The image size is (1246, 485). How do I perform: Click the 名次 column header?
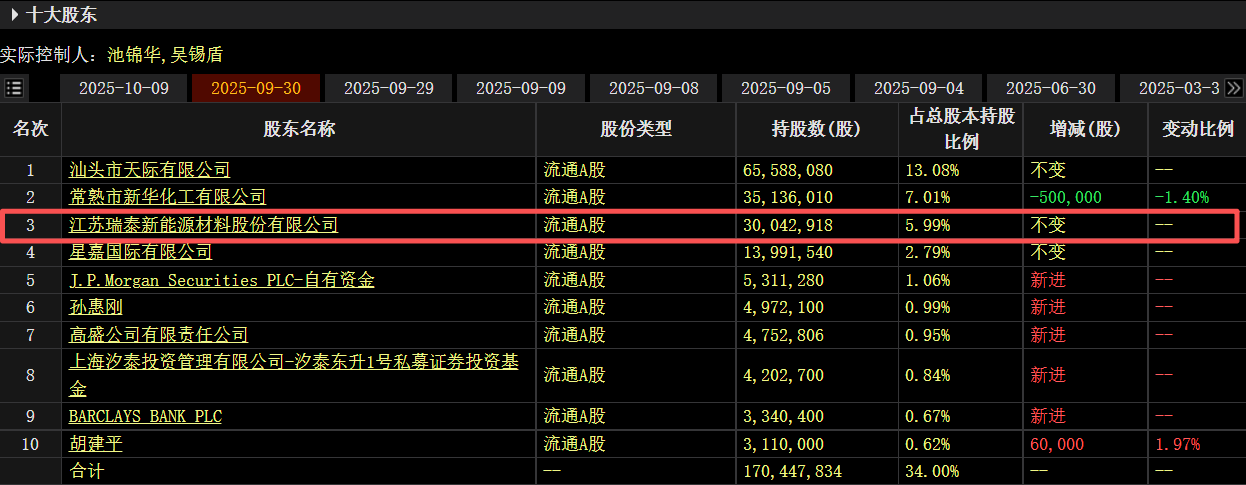coord(30,129)
